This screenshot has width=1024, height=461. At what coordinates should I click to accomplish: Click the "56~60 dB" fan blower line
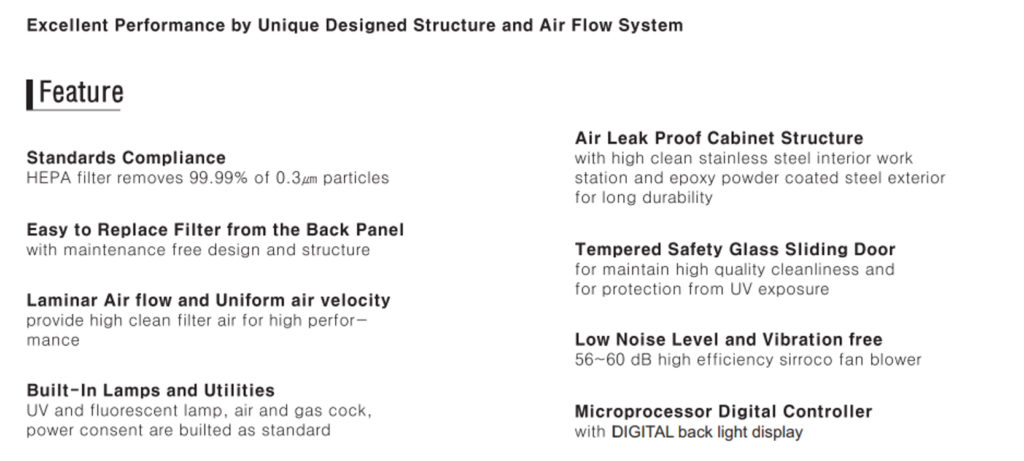747,359
